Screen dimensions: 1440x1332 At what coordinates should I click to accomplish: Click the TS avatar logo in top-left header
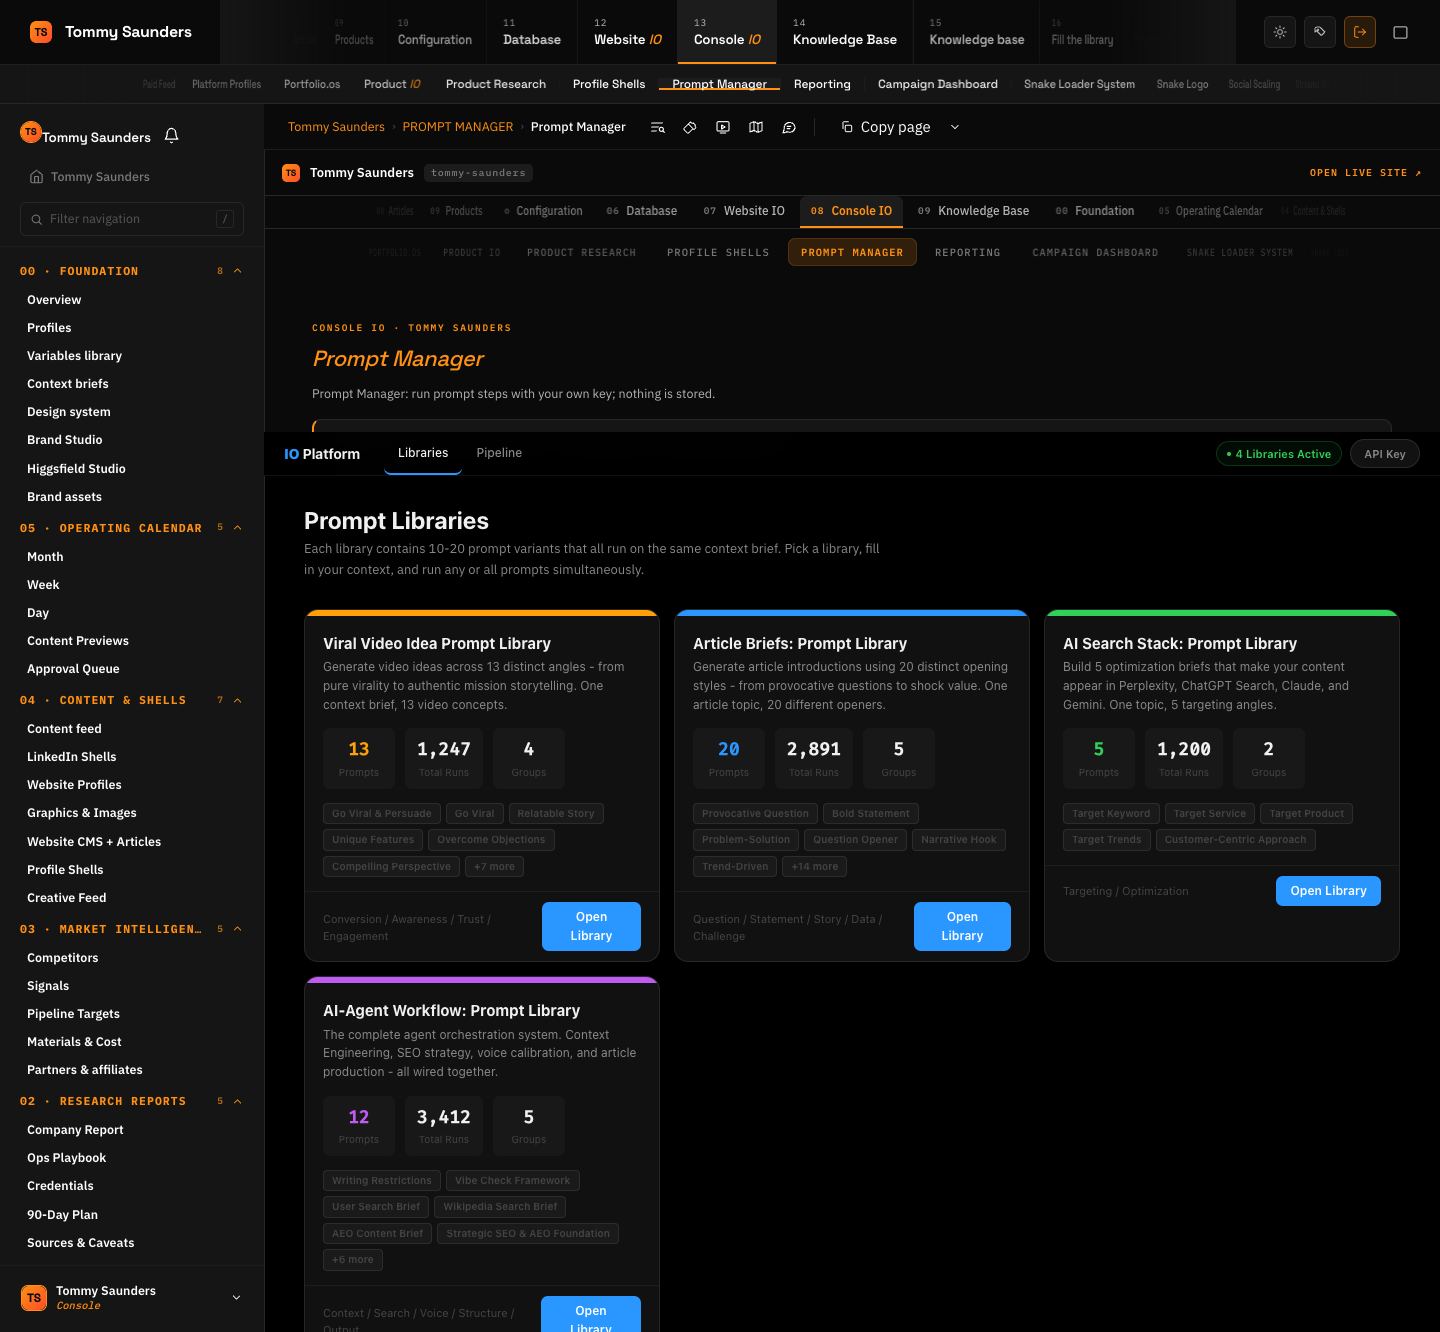[41, 32]
